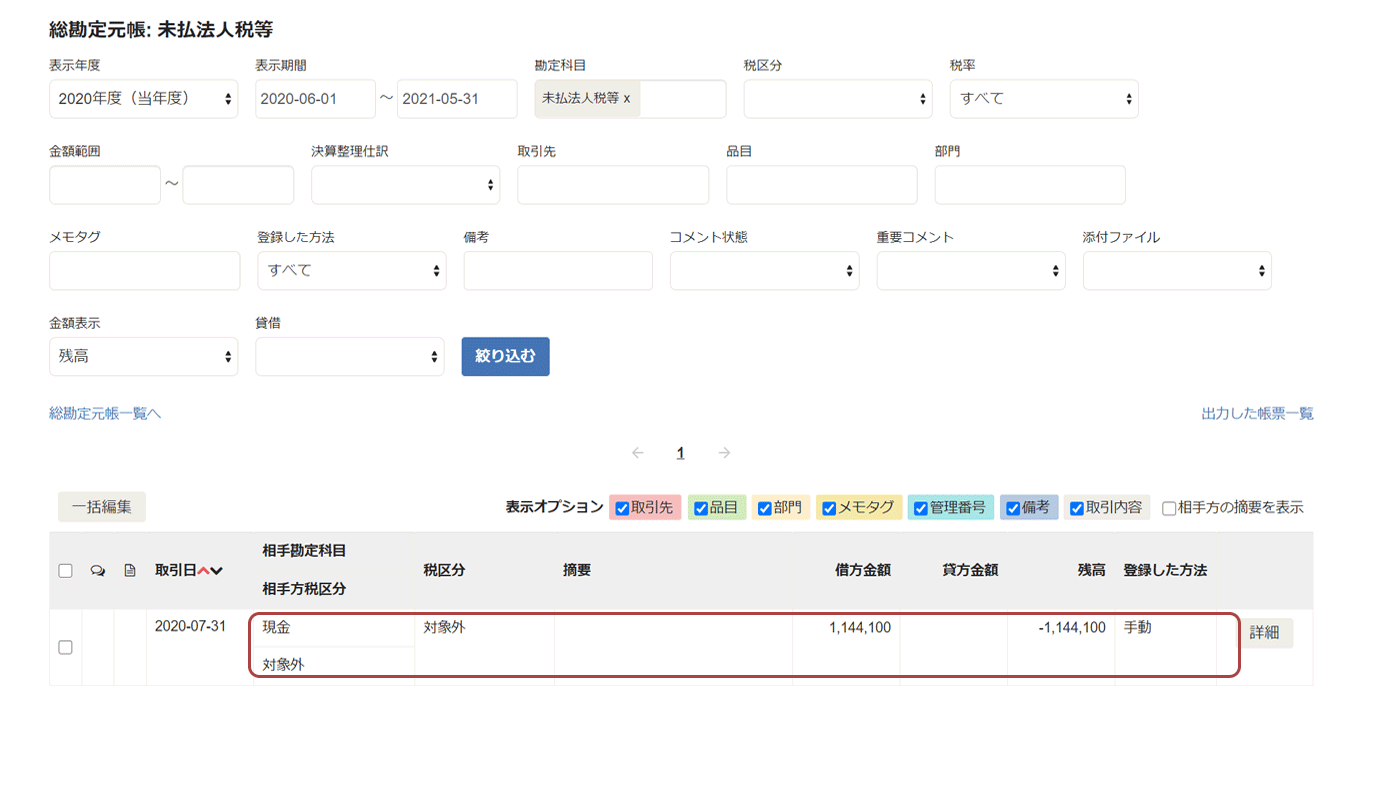Open the コメント状態 dropdown
Screen dimensions: 1400x800
click(x=765, y=271)
